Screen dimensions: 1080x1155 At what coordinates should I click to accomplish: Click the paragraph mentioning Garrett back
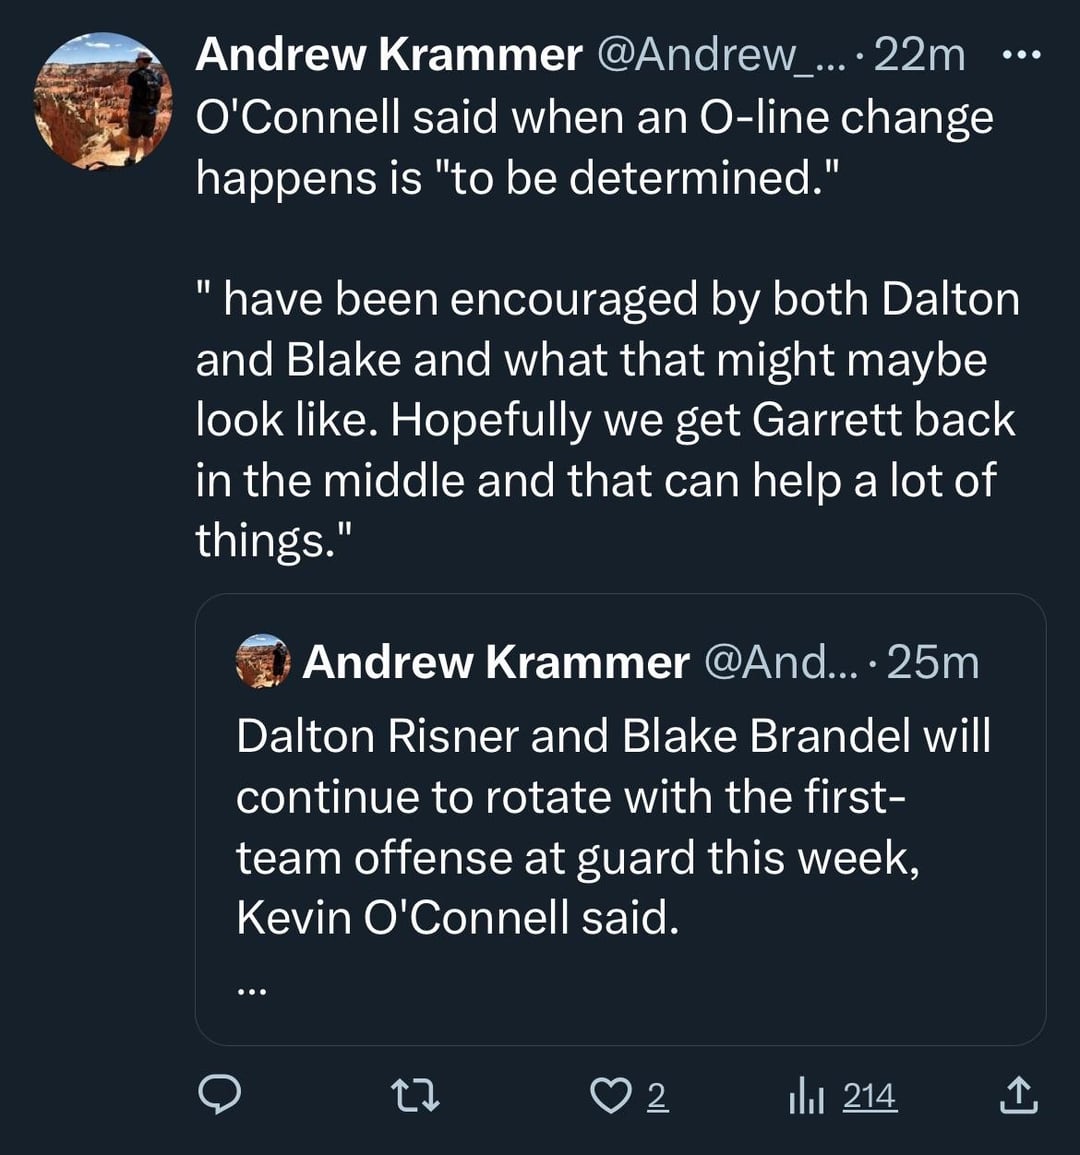tap(606, 420)
